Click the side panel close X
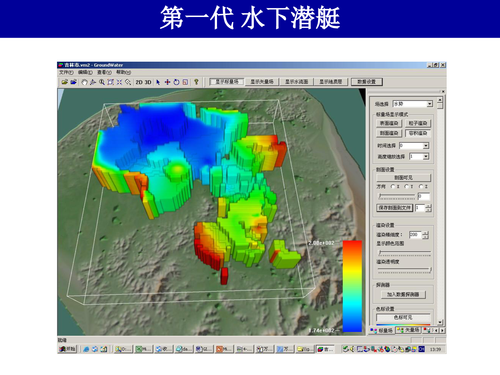 pos(443,91)
